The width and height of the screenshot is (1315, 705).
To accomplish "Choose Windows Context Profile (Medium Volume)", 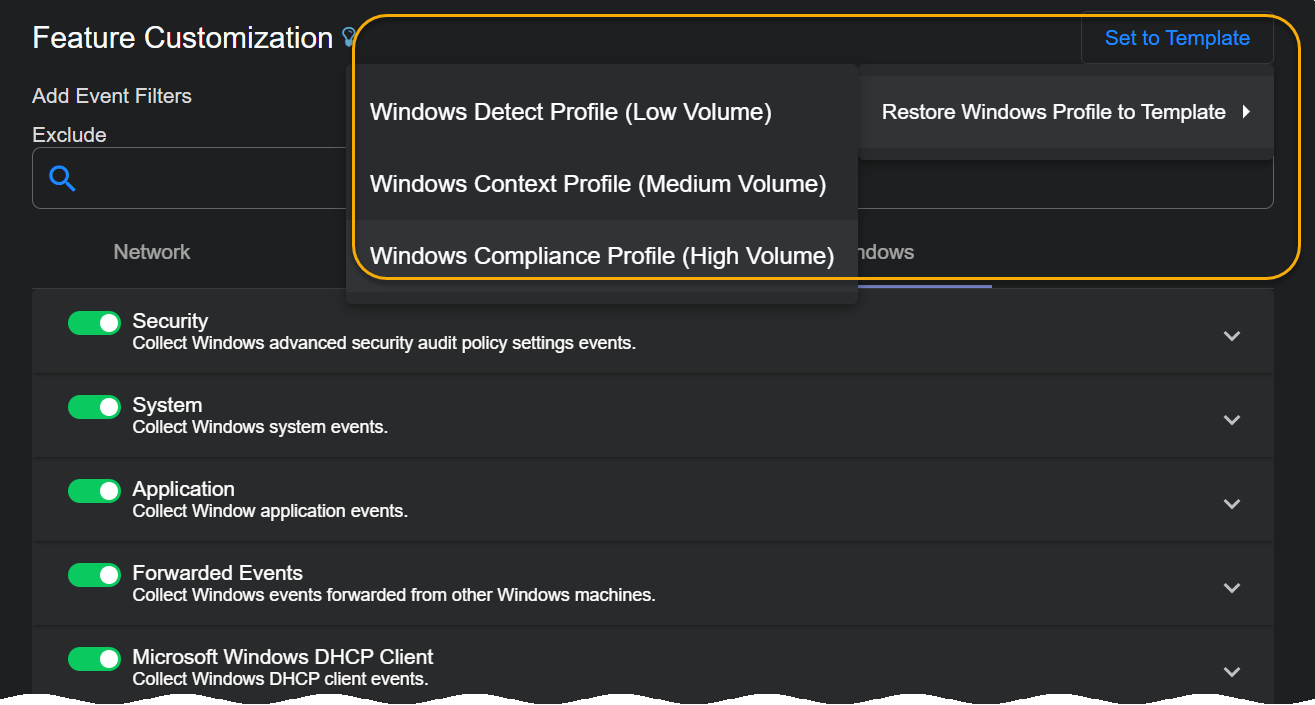I will 597,184.
